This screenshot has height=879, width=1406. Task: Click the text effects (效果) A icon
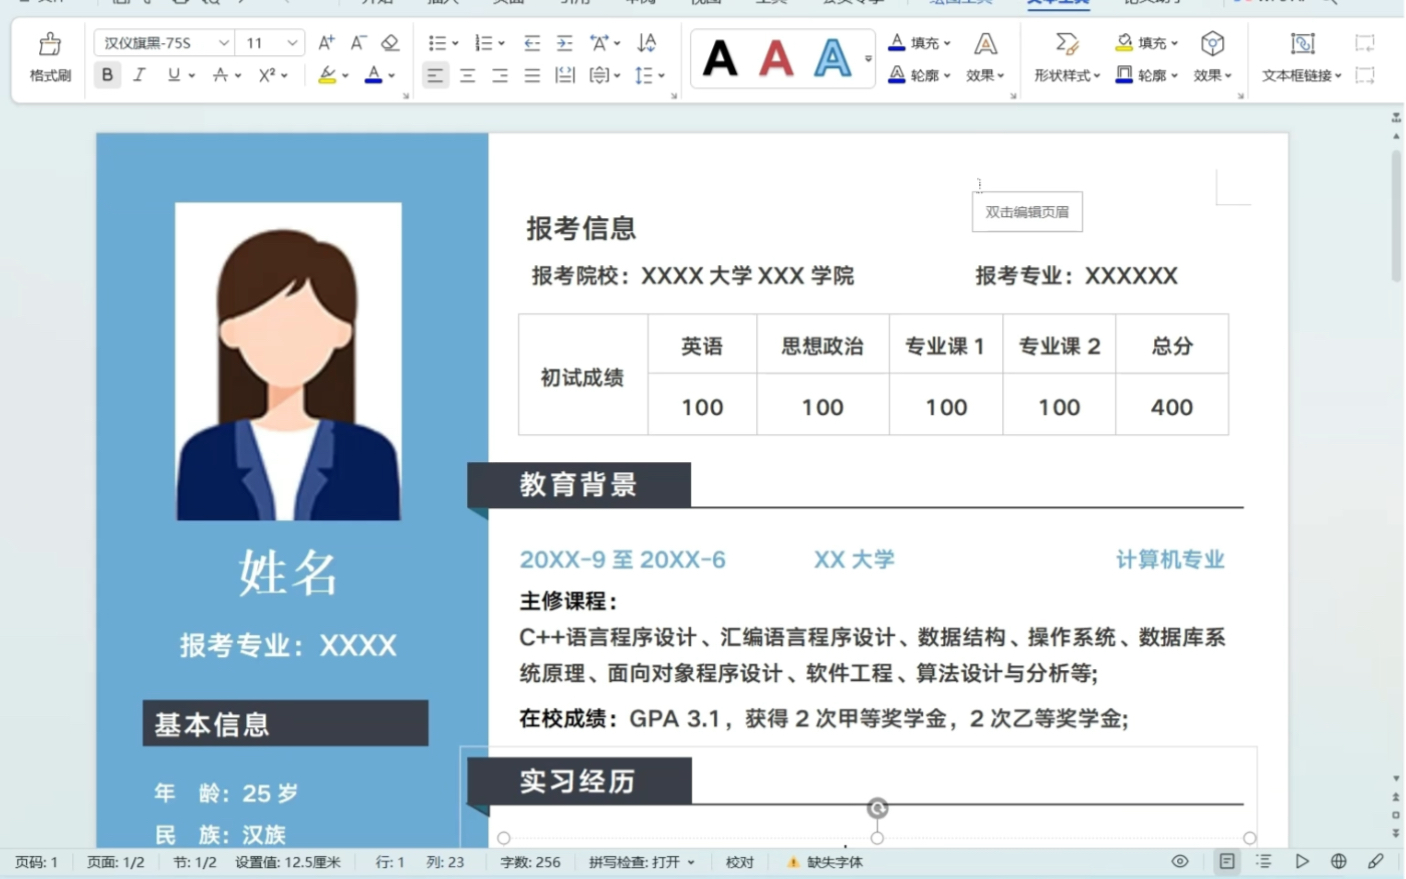point(985,56)
